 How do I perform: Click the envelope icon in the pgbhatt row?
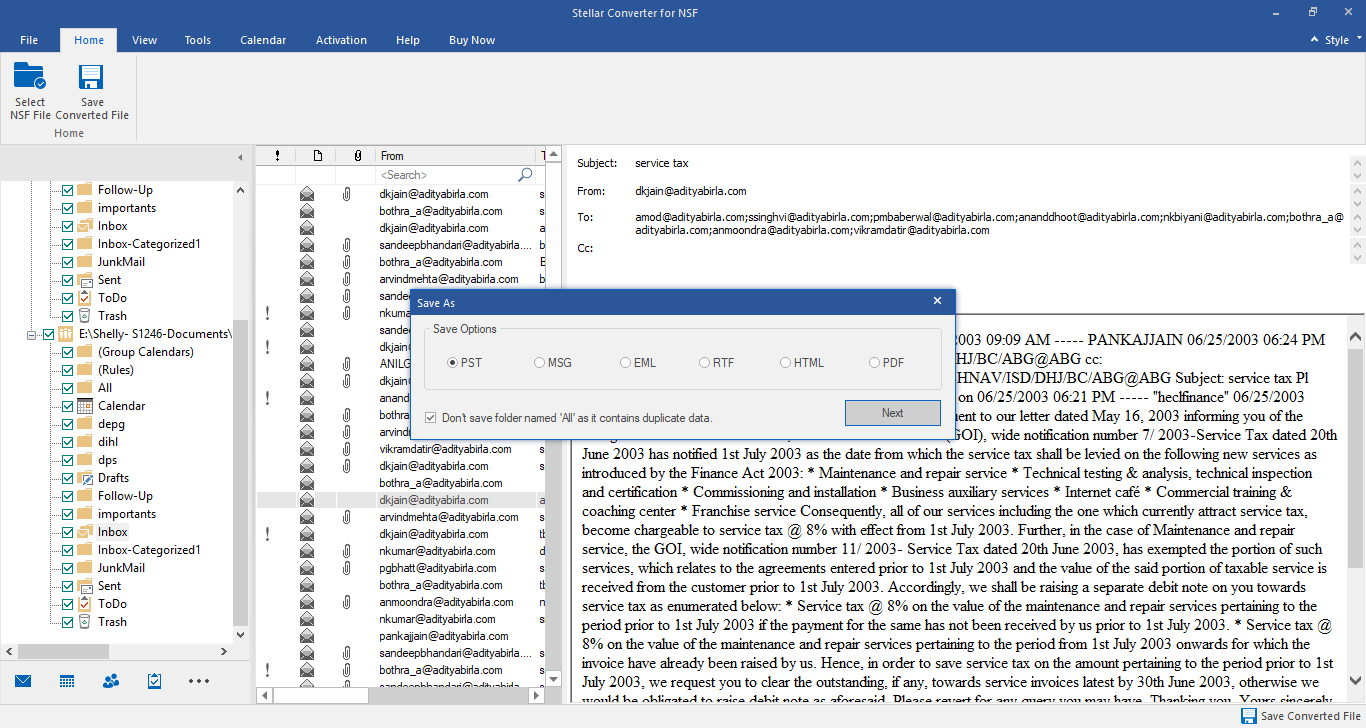point(307,568)
